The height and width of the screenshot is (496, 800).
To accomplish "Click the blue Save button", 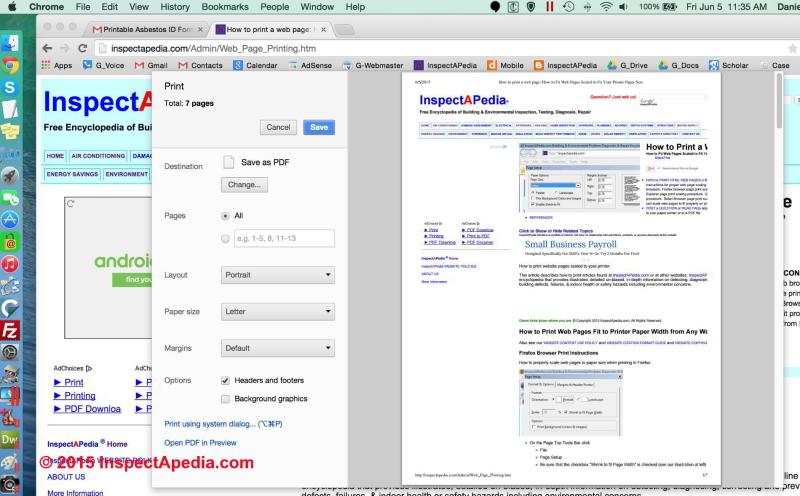I will click(x=319, y=127).
